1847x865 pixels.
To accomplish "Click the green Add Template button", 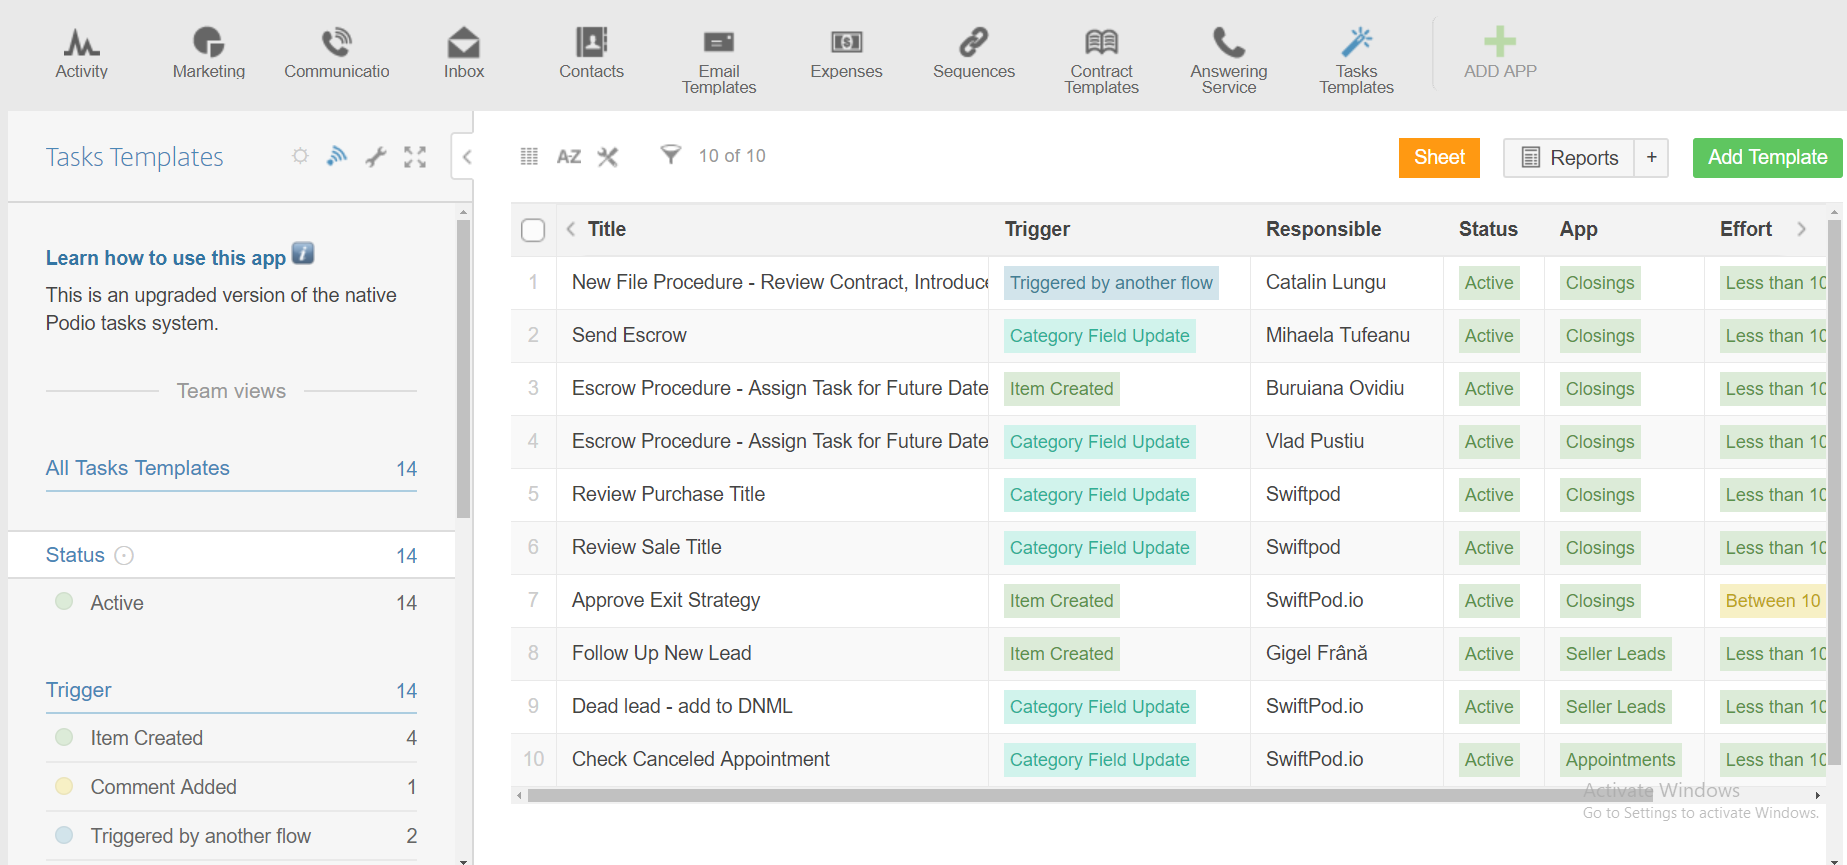I will click(x=1767, y=157).
